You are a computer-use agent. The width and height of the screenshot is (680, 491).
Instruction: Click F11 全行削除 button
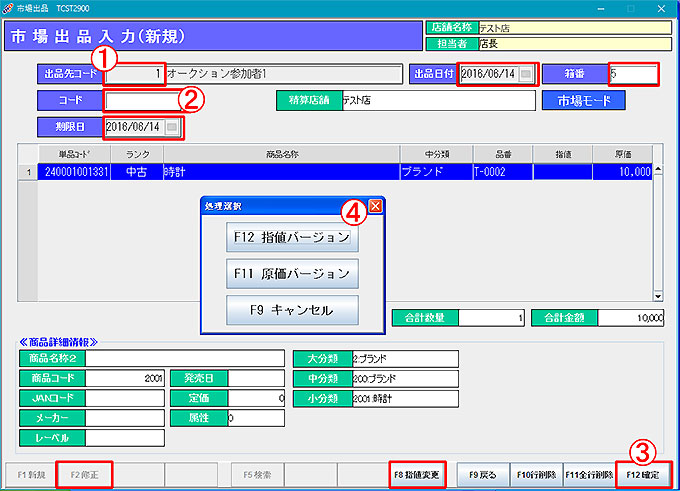point(587,473)
